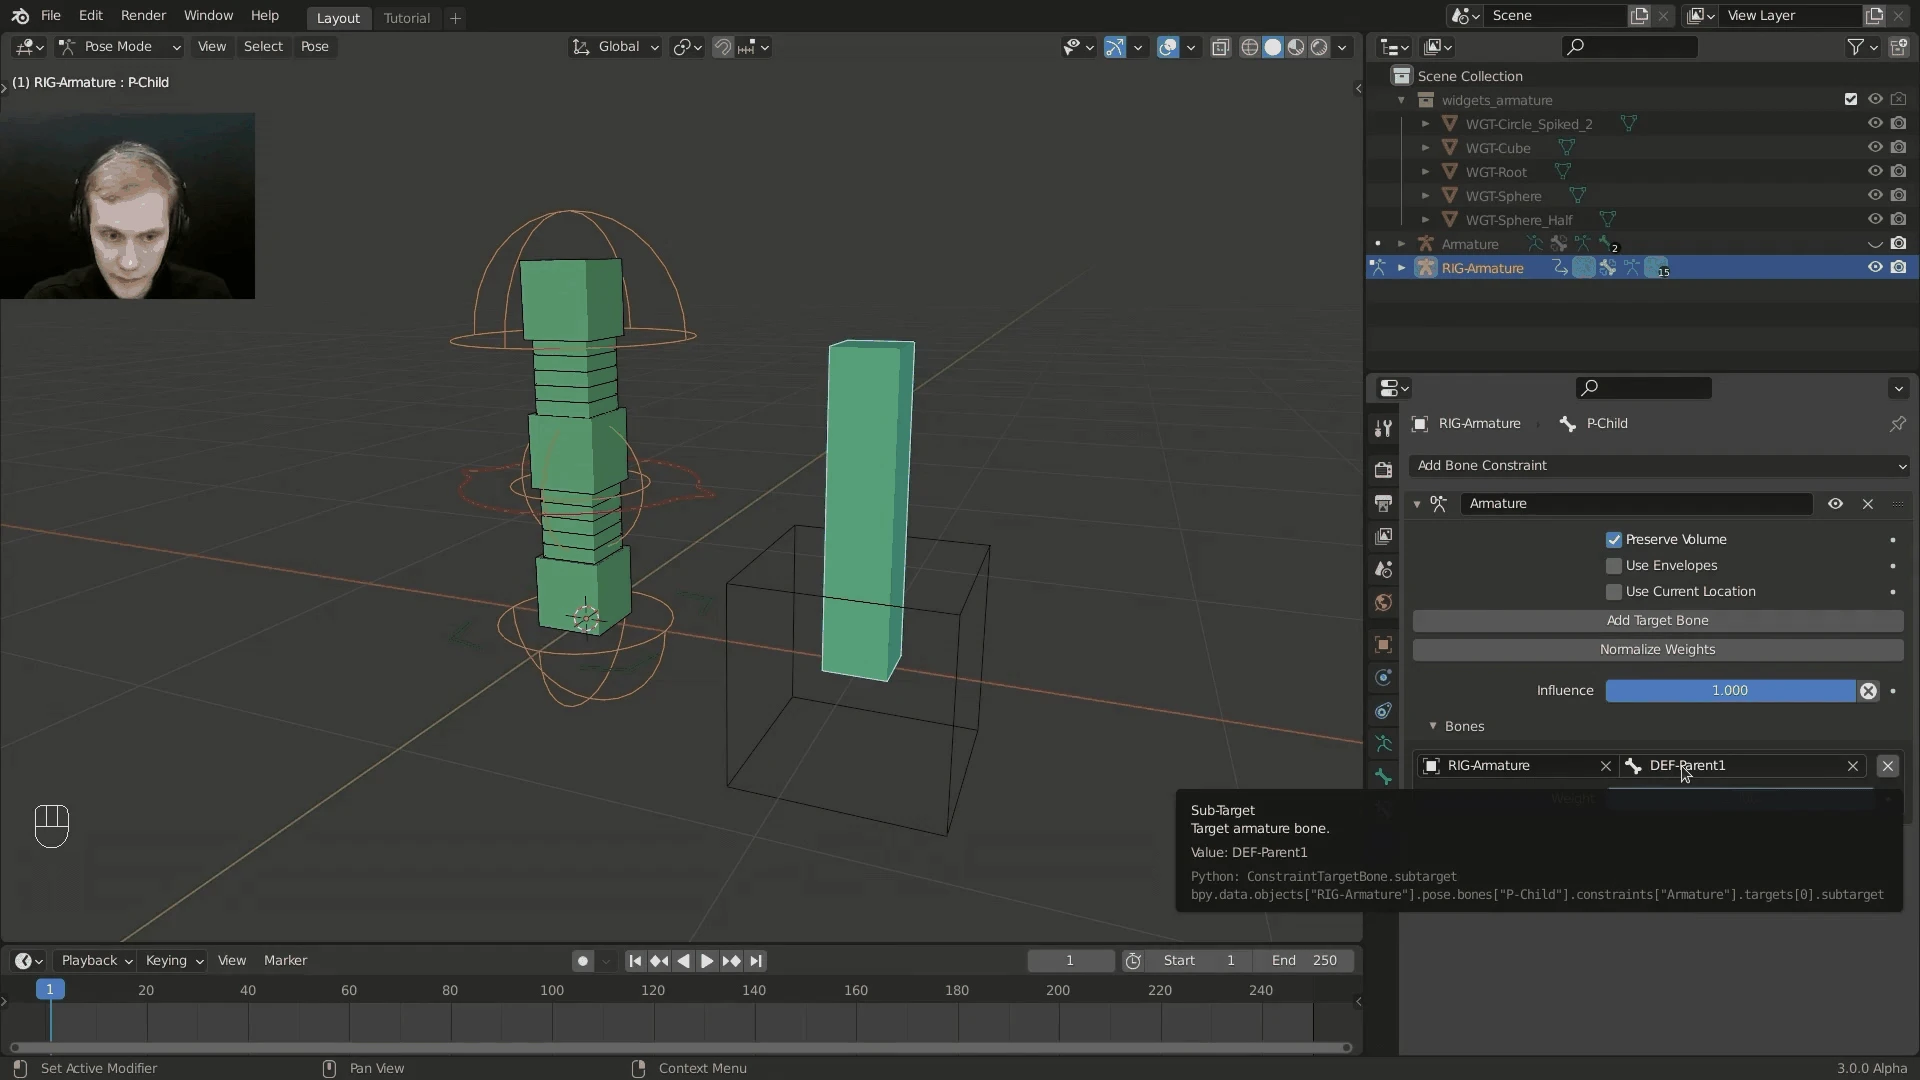Remove the DEF-Parent1 target bone entry
Image resolution: width=1920 pixels, height=1080 pixels.
point(1887,766)
